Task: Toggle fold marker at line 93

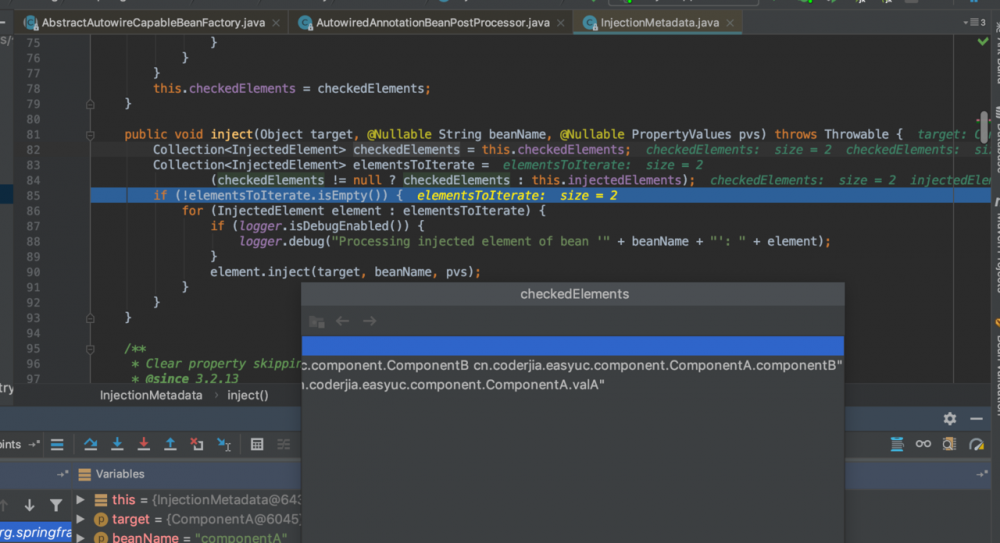Action: tap(90, 318)
